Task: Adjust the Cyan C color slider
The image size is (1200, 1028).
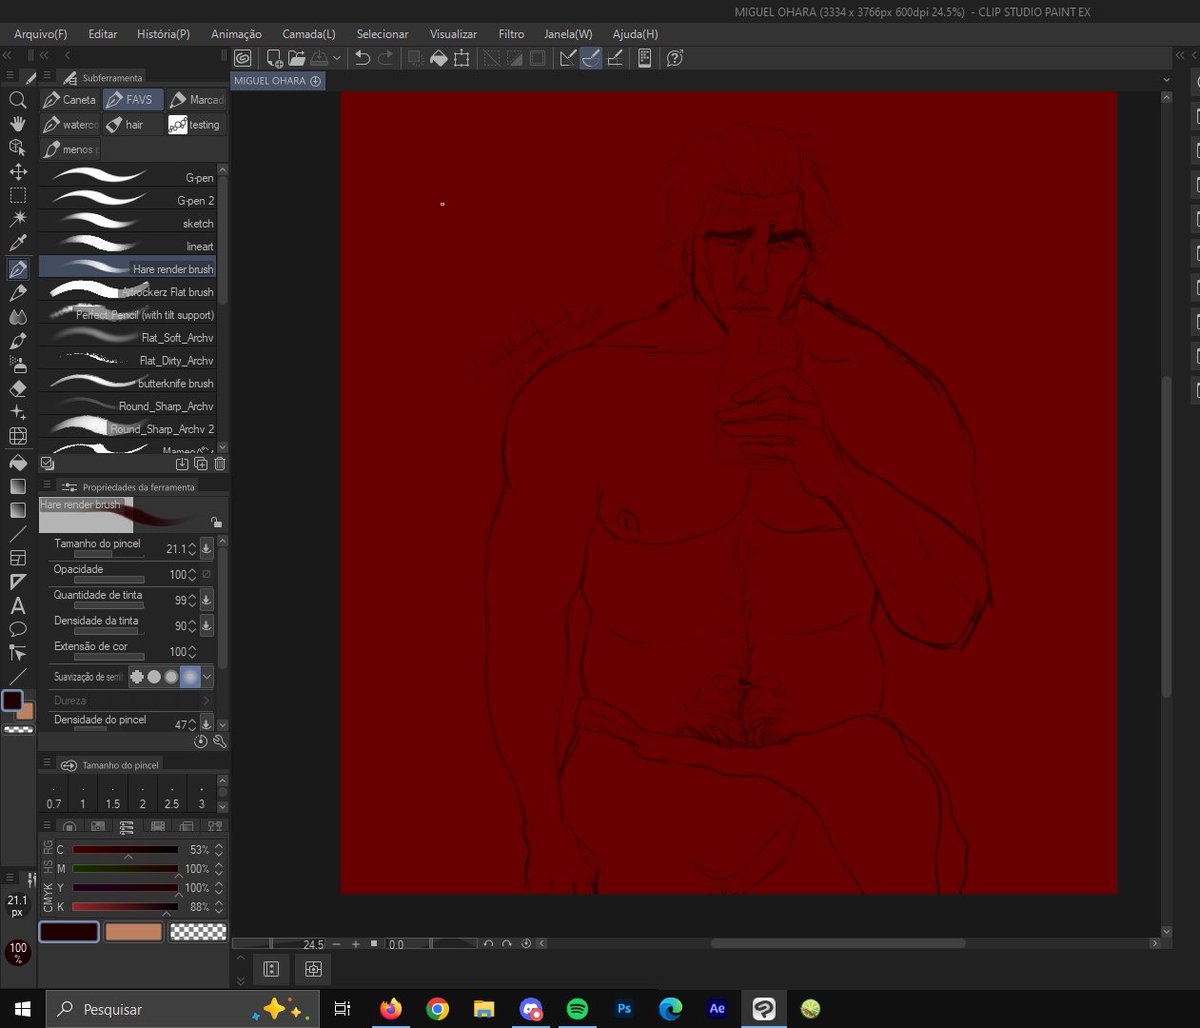Action: (x=125, y=850)
